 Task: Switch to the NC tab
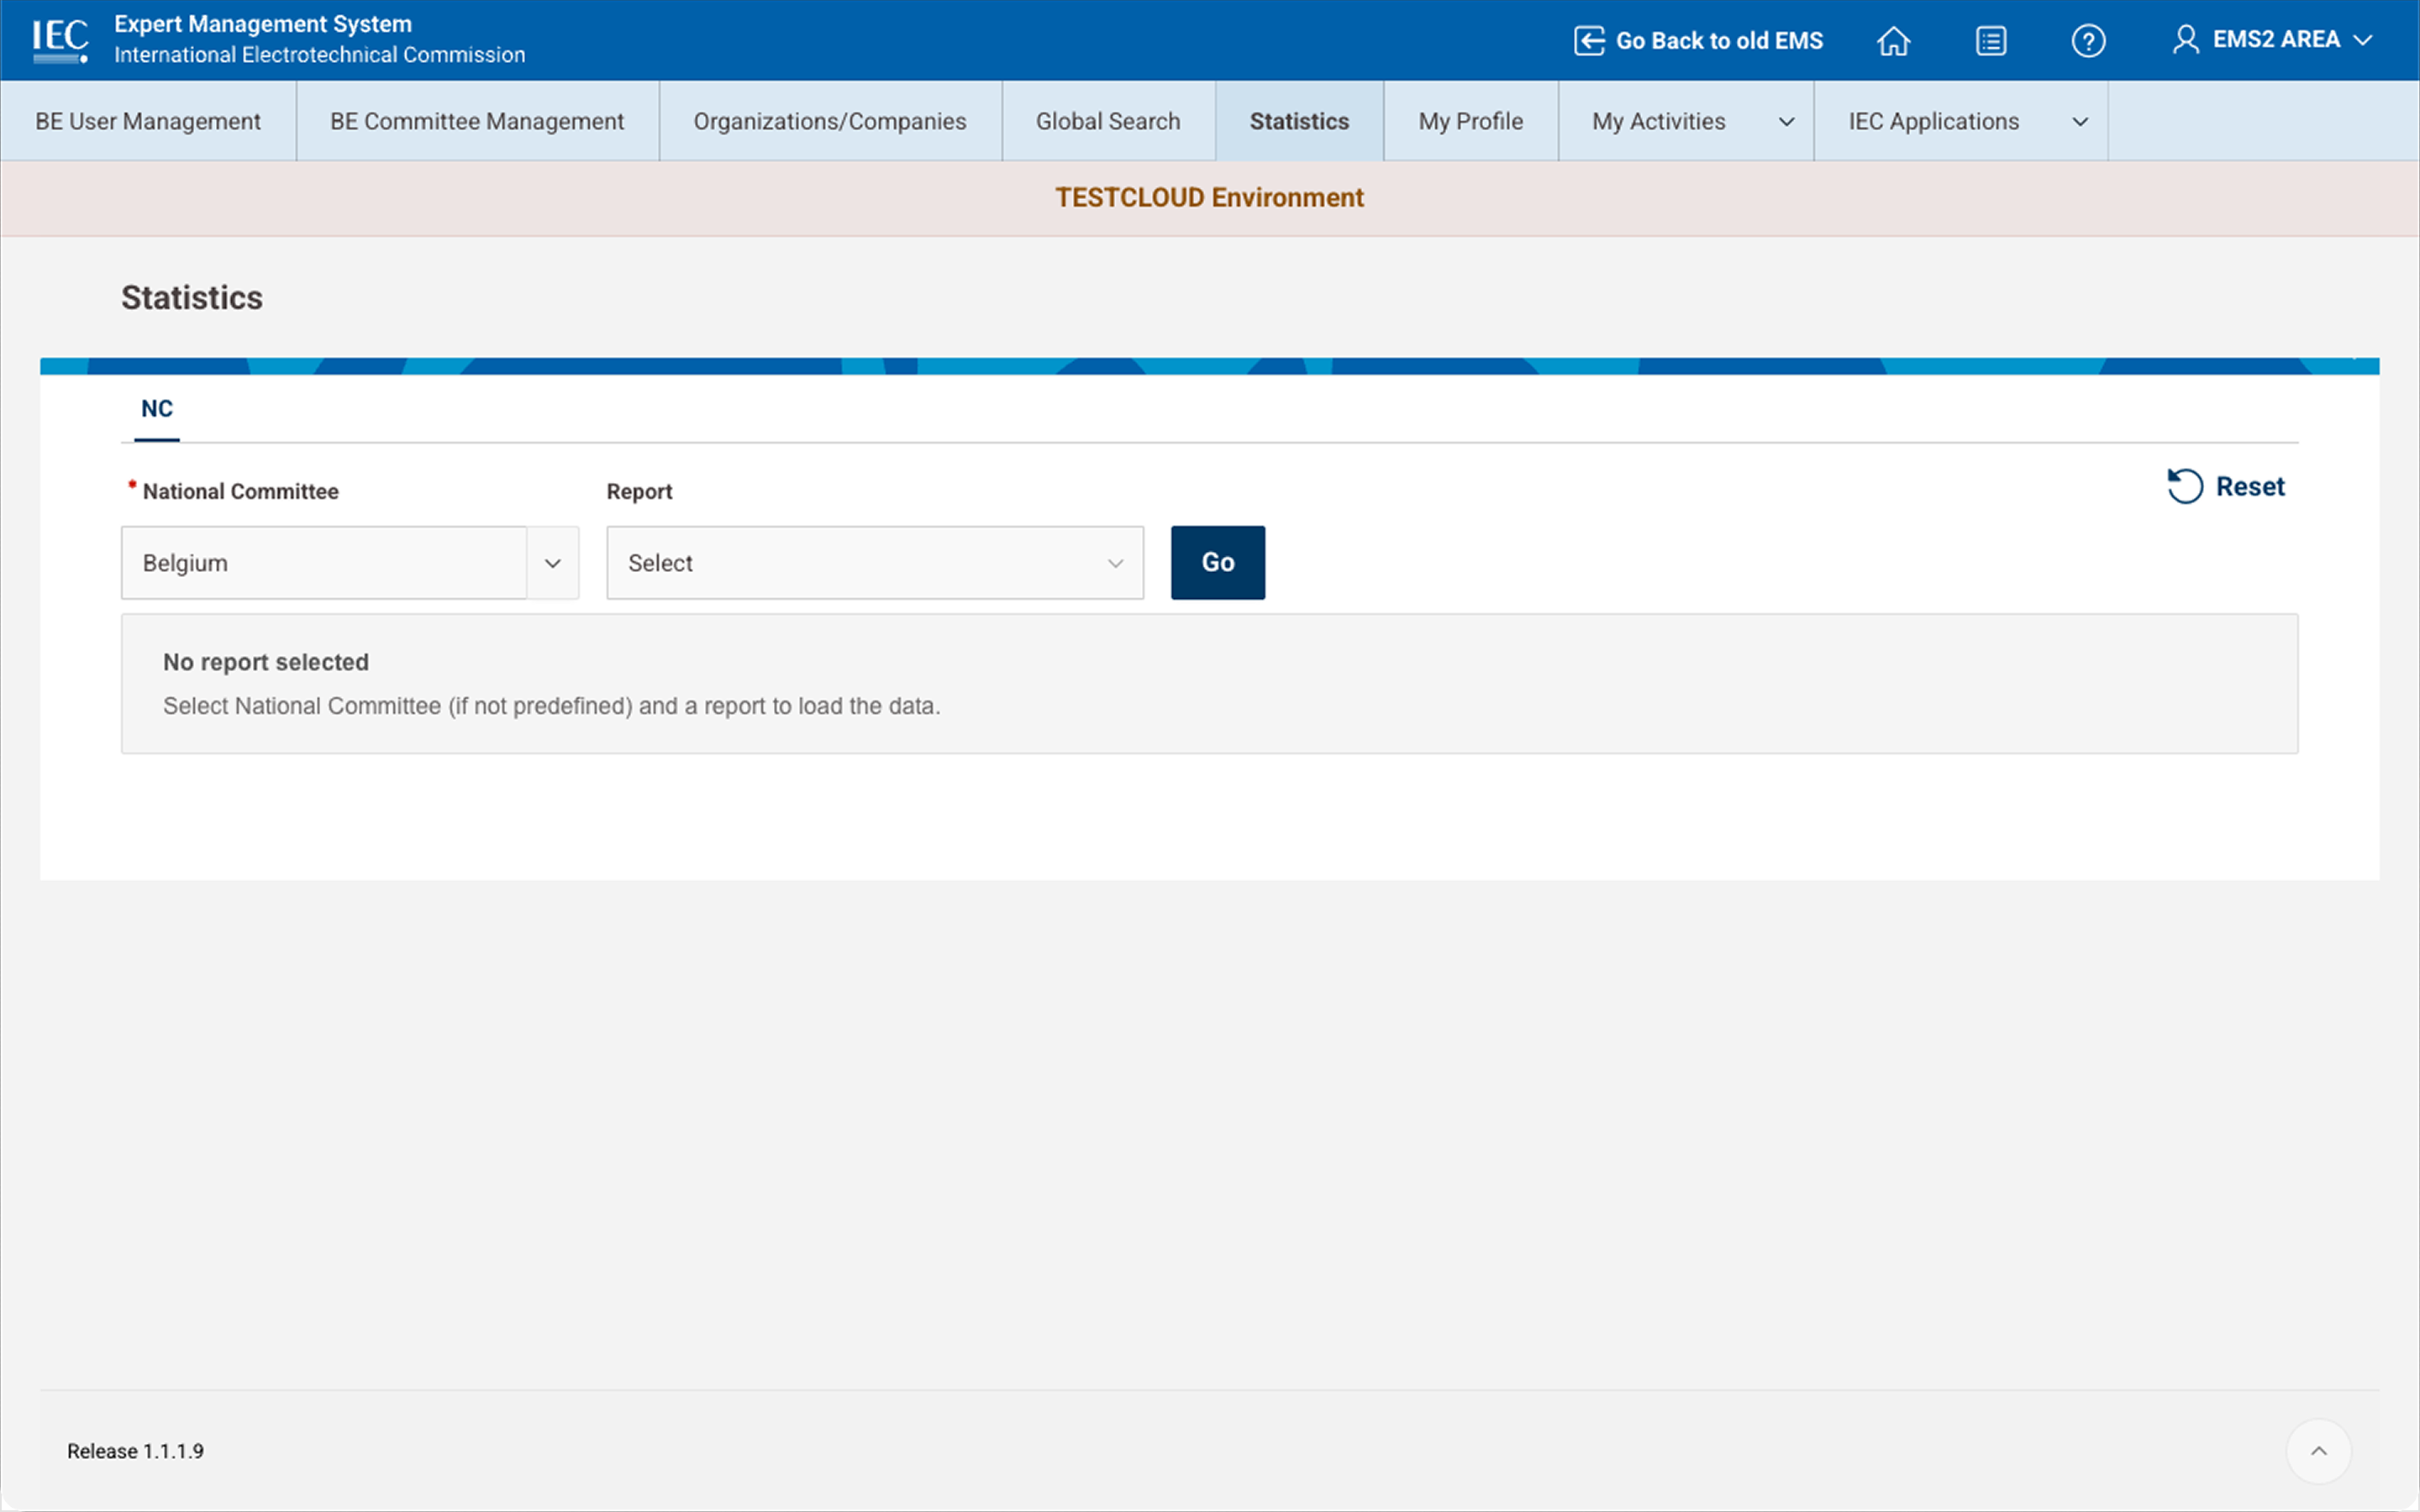(157, 409)
